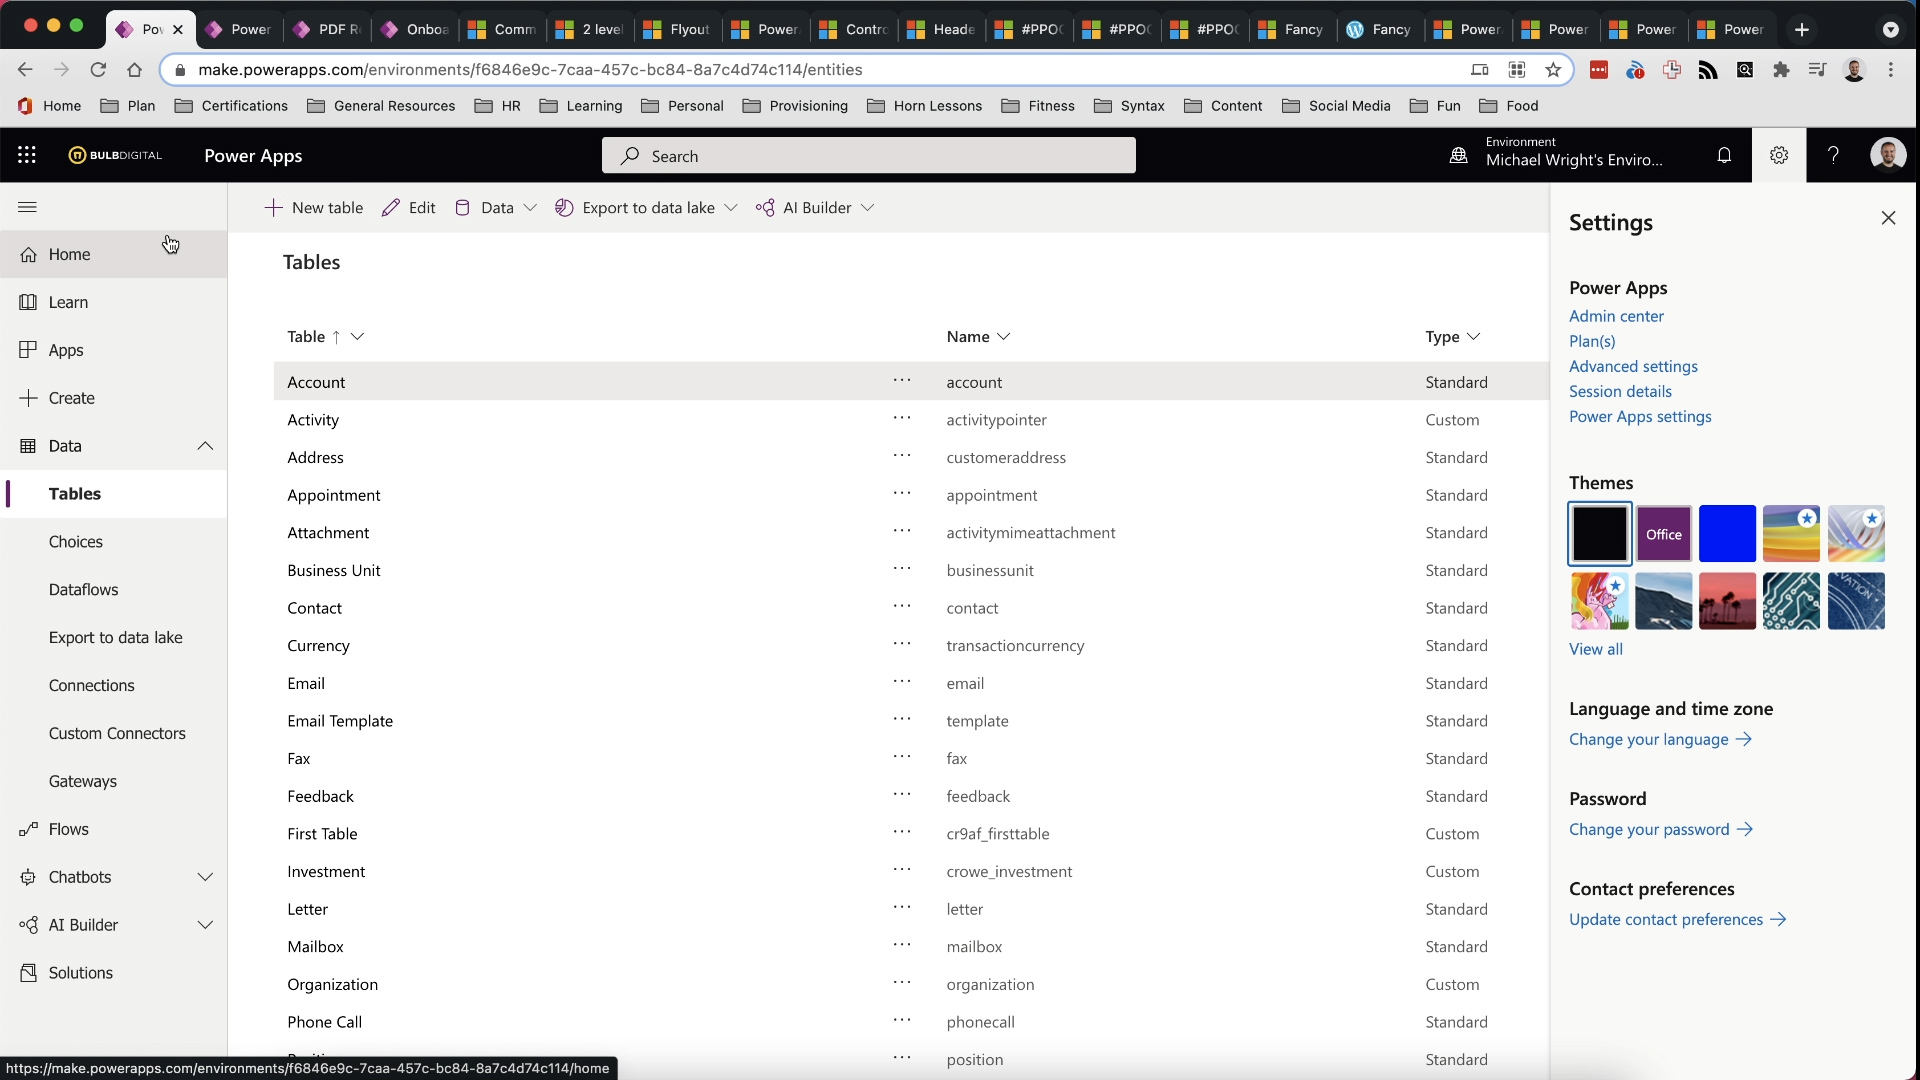This screenshot has height=1080, width=1920.
Task: Open the app launcher waffle icon
Action: pyautogui.click(x=27, y=155)
